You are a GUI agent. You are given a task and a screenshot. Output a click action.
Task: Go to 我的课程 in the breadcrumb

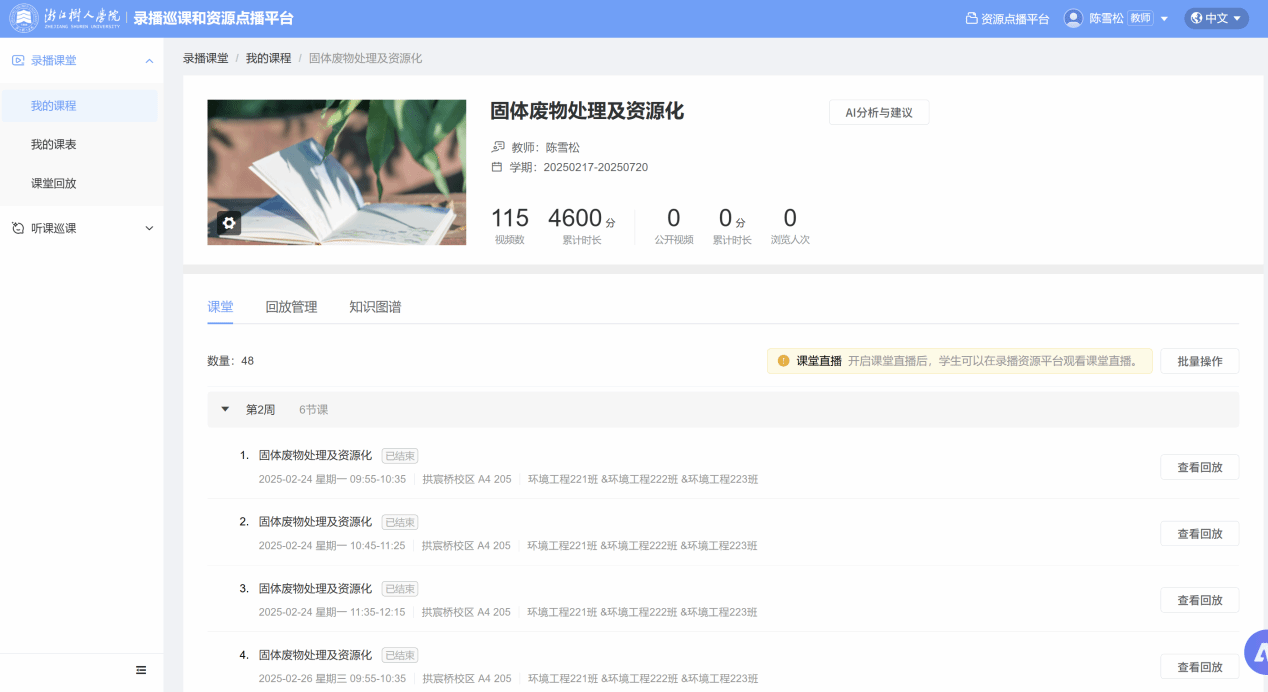click(x=268, y=58)
